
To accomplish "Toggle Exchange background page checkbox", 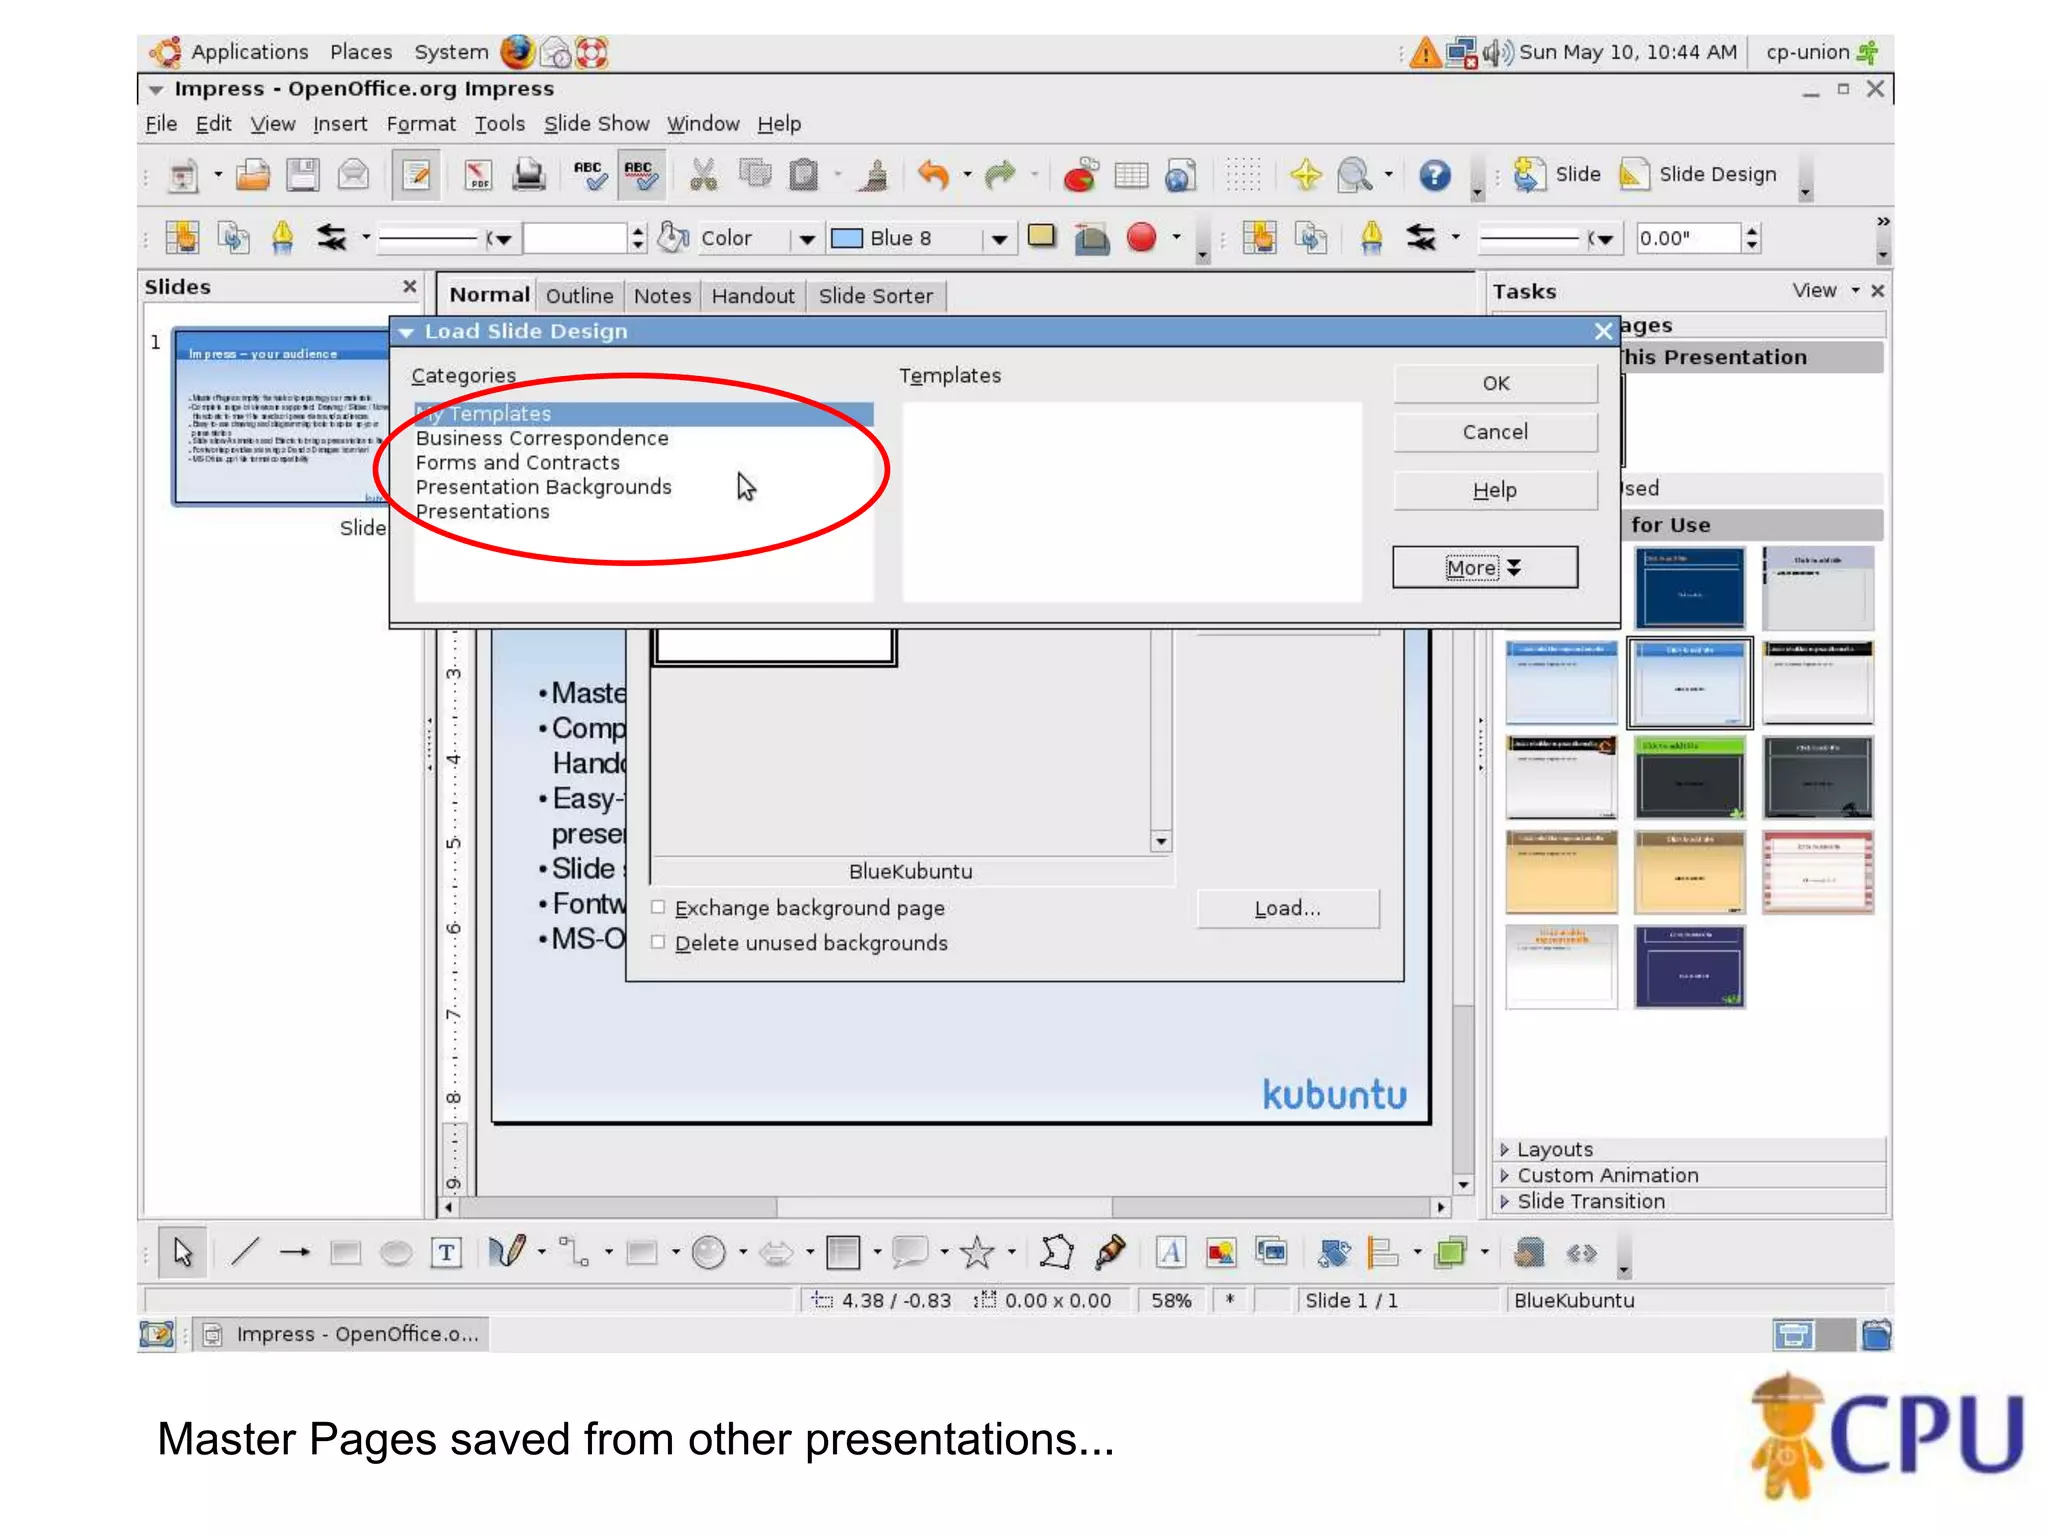I will click(x=658, y=907).
